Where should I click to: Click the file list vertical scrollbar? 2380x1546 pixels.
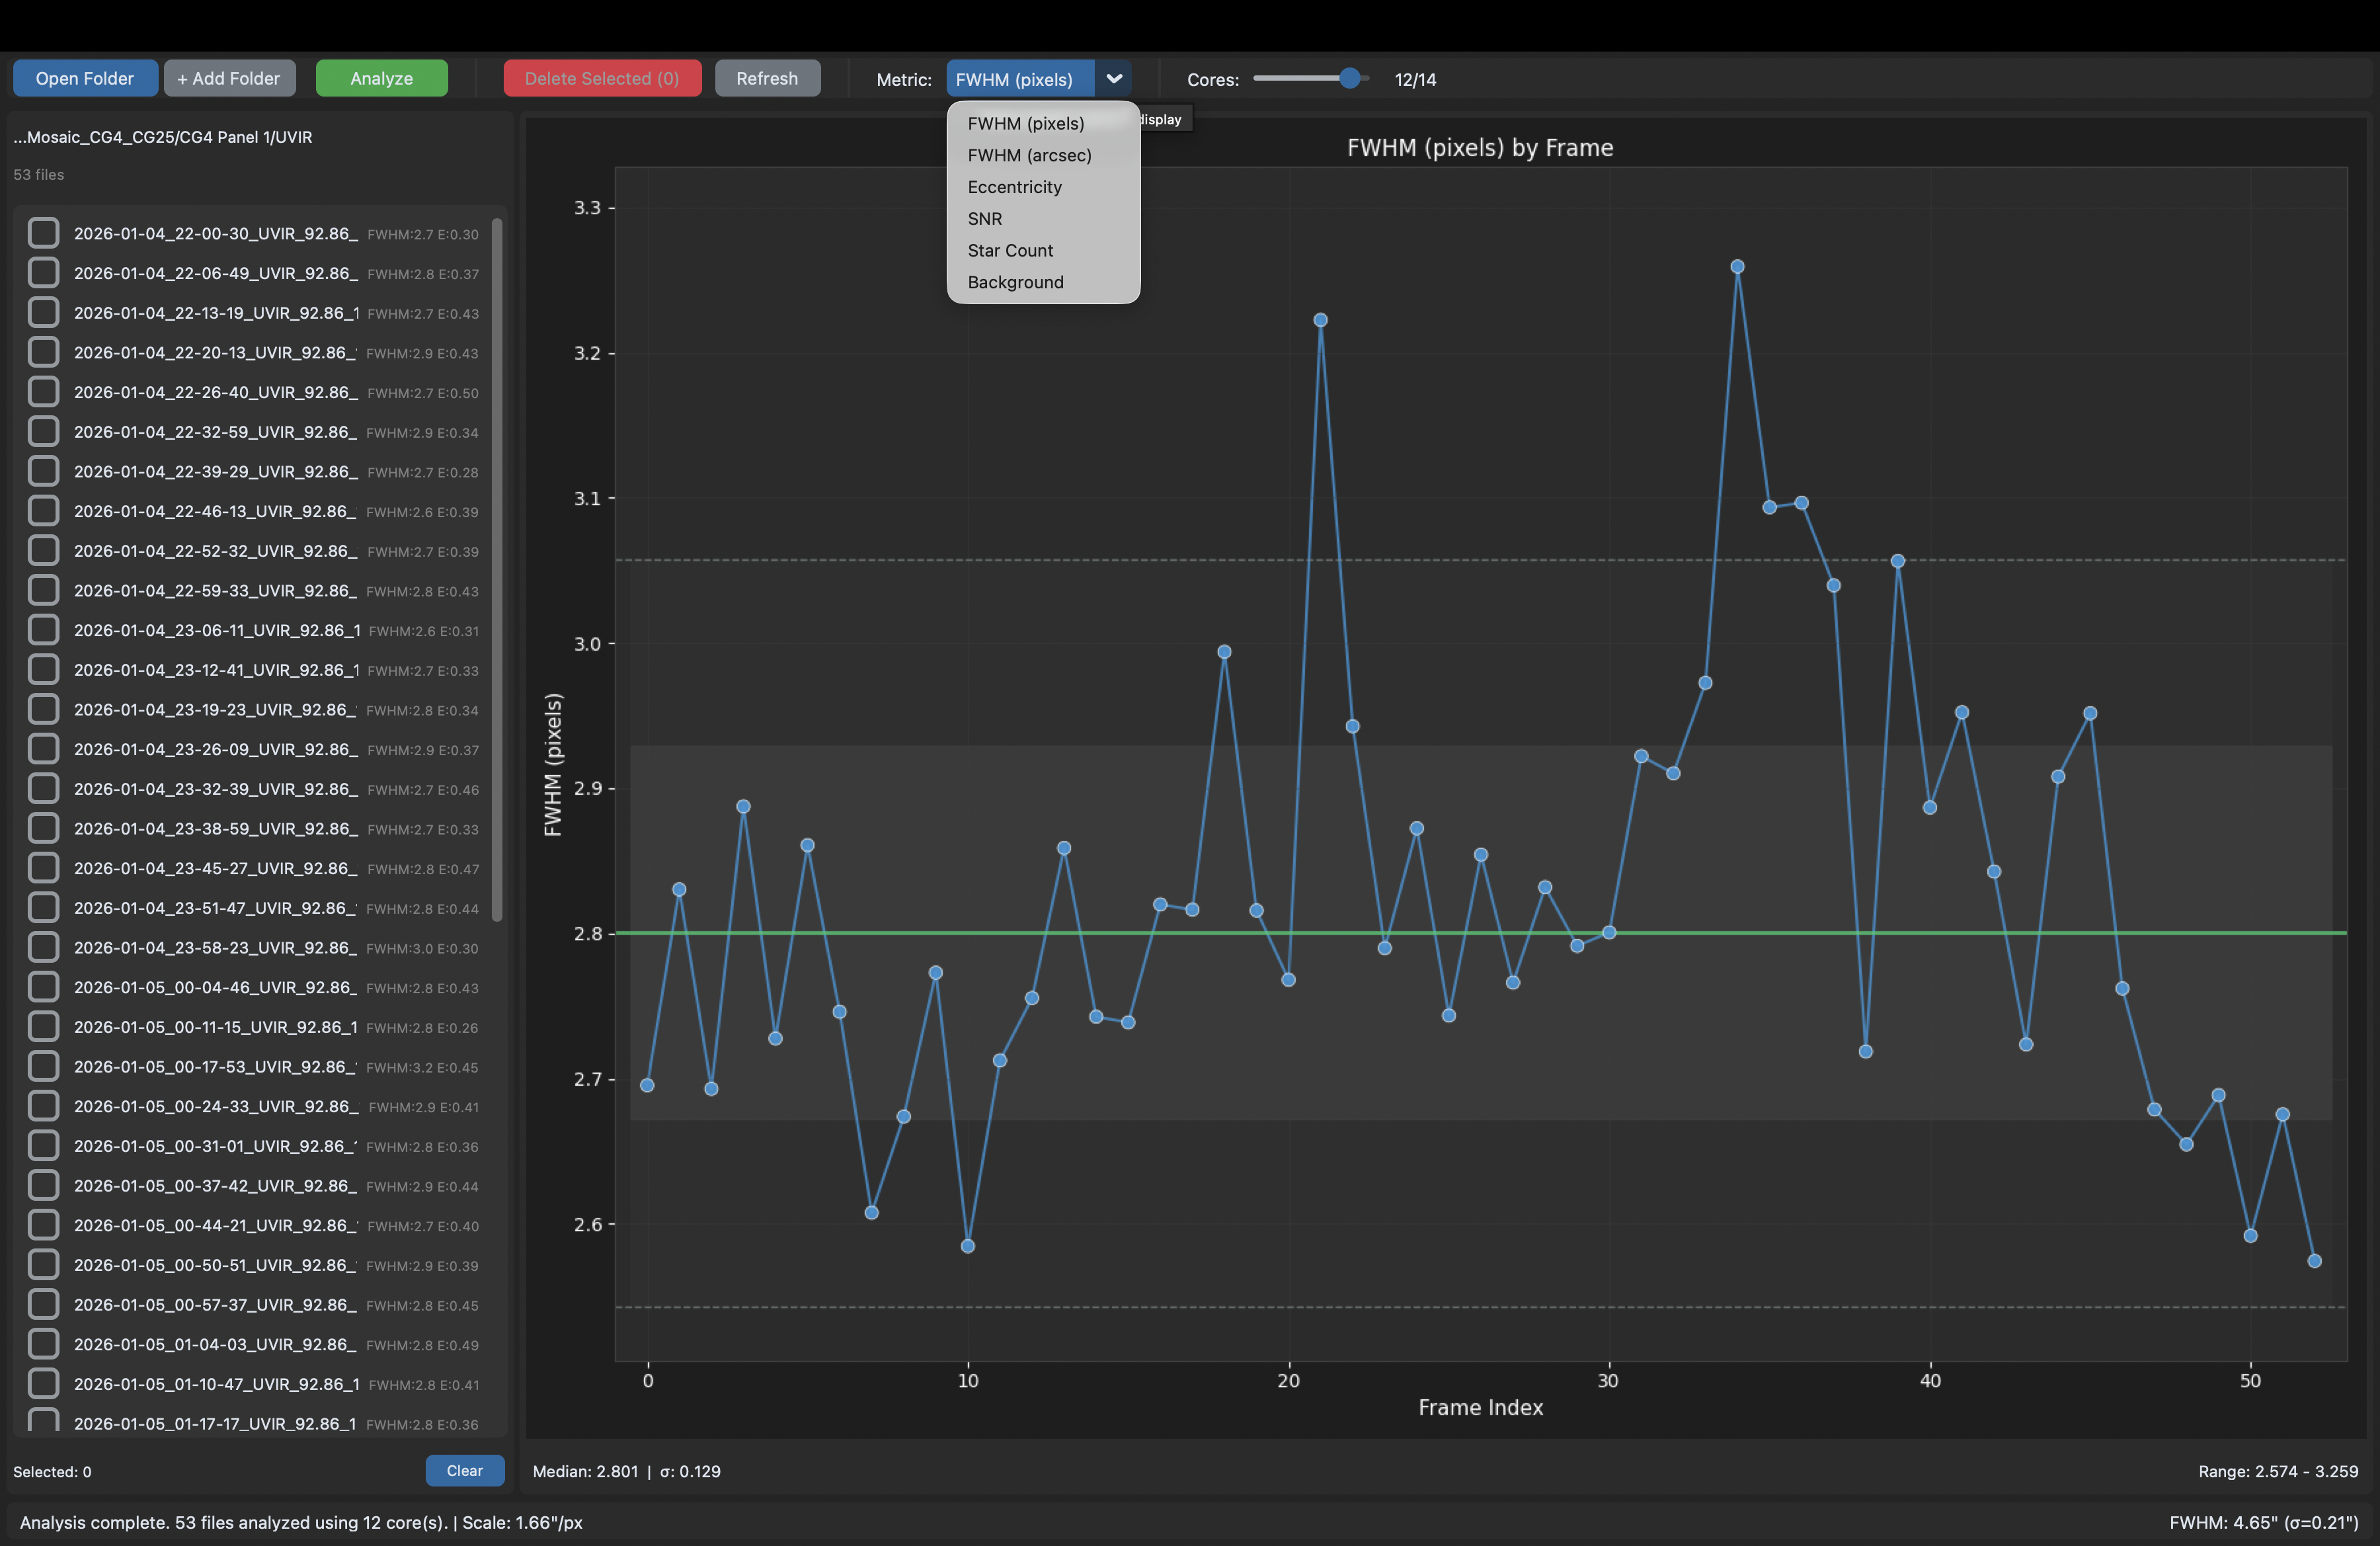click(x=497, y=570)
